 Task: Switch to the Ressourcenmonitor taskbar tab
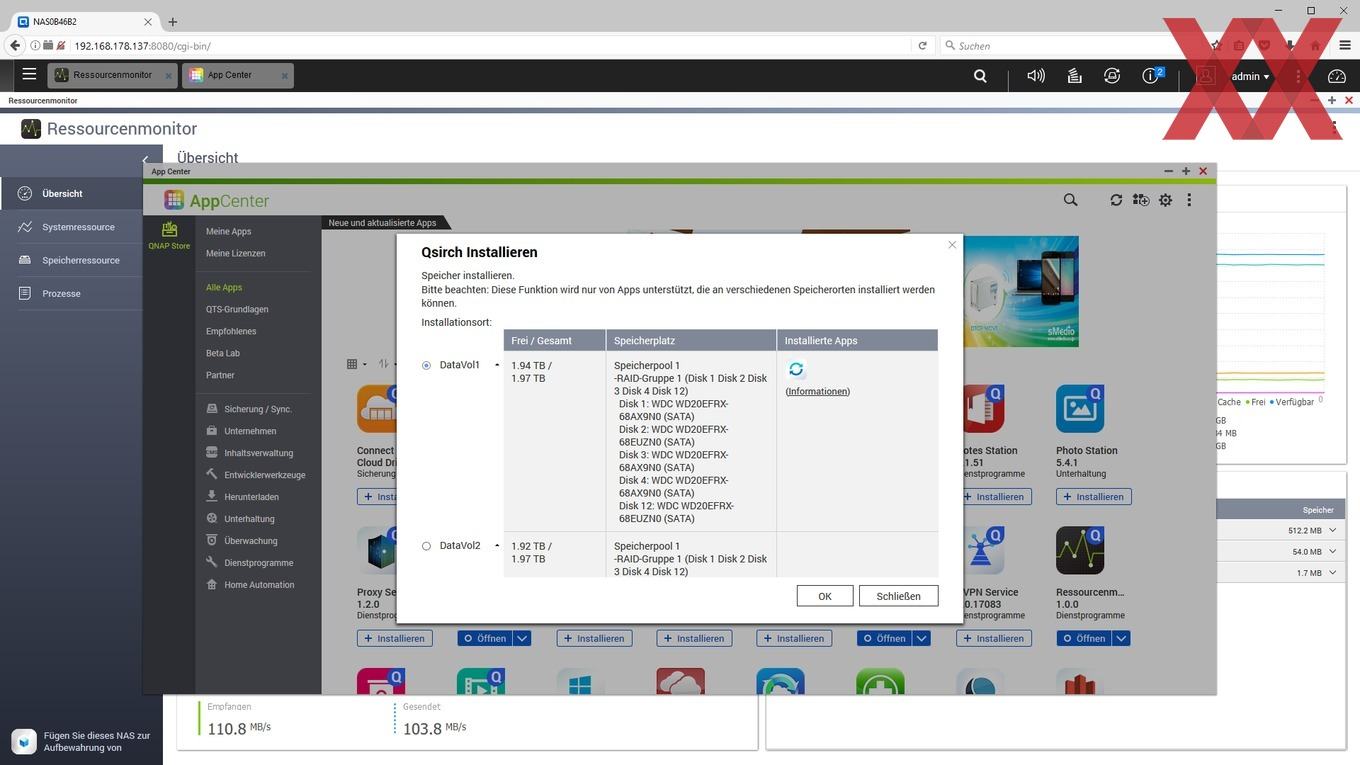tap(112, 75)
